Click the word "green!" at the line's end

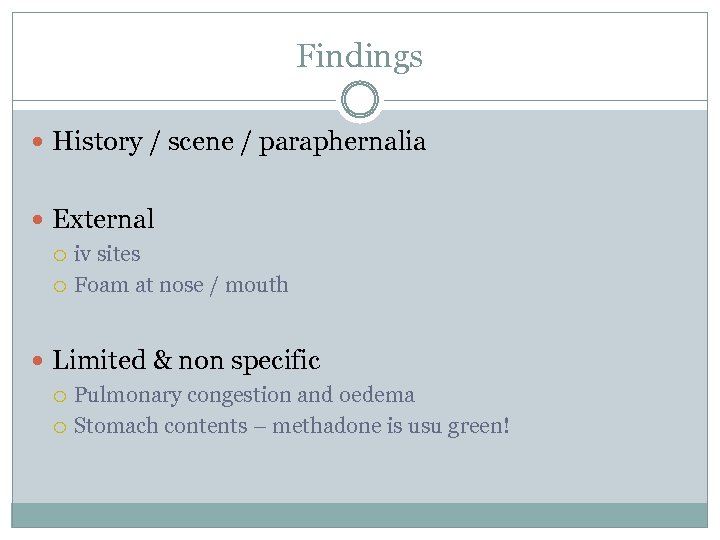(x=478, y=427)
